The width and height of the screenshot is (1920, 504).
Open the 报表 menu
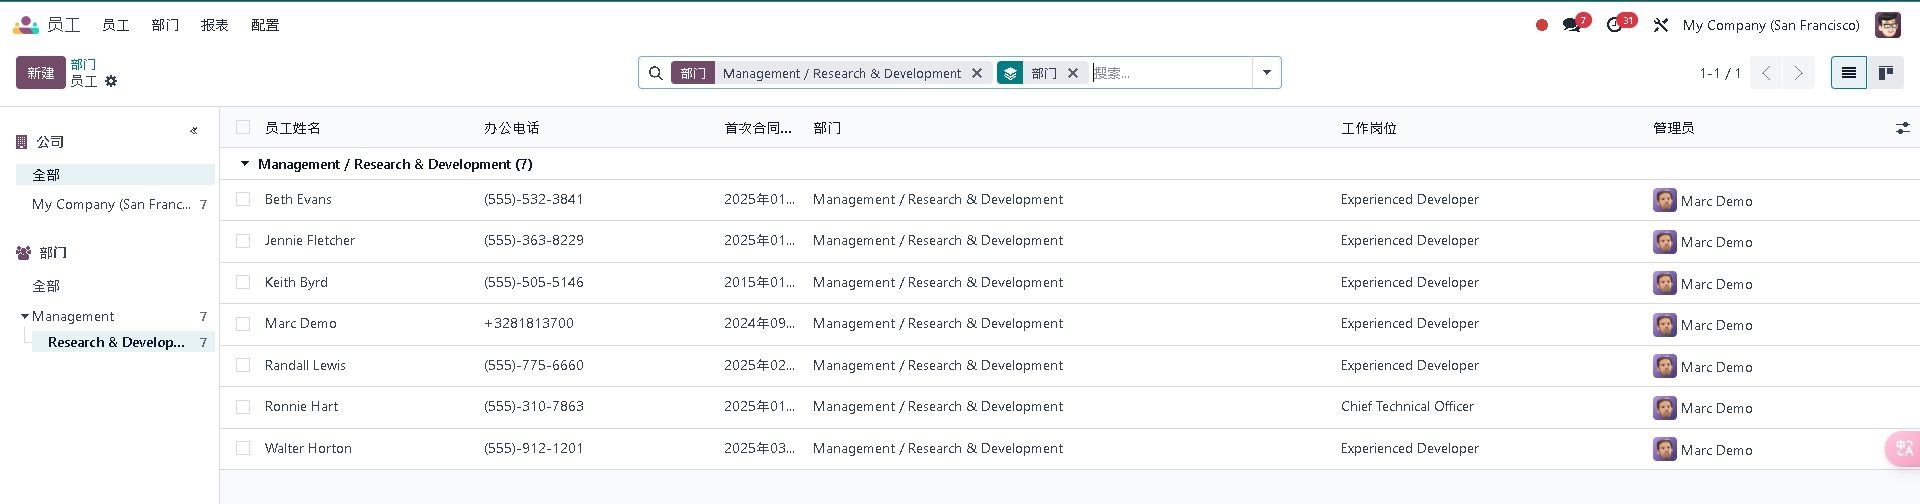214,25
